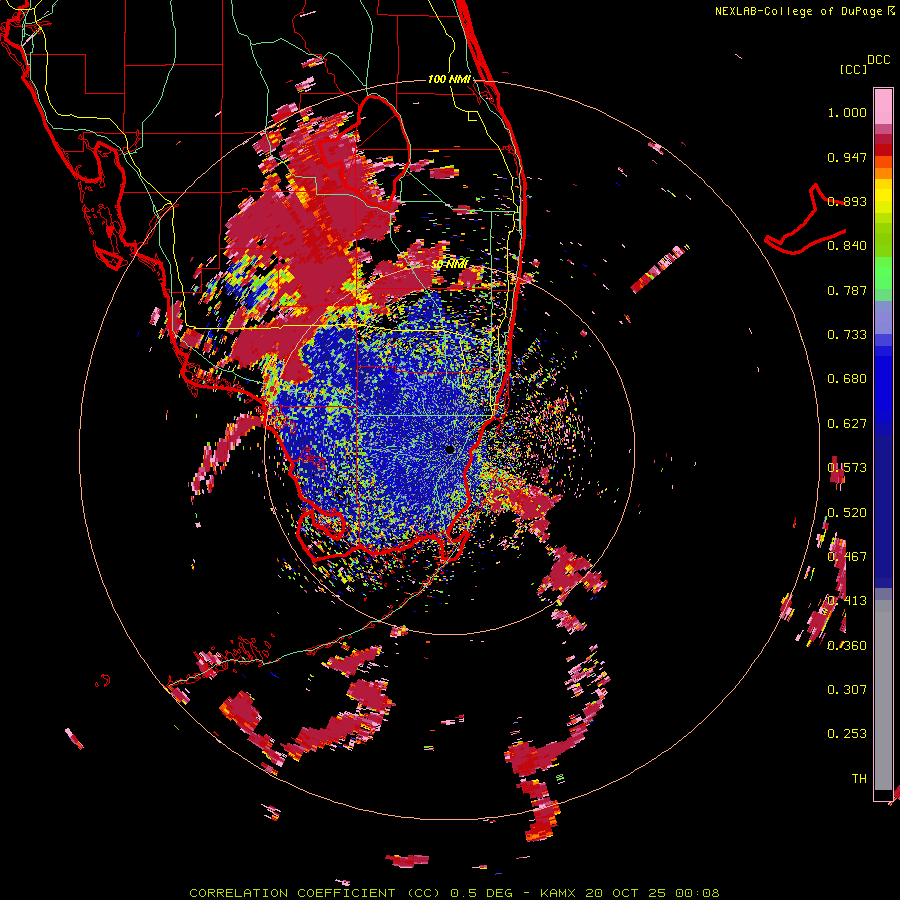900x900 pixels.
Task: Click the TH threshold label
Action: 859,778
